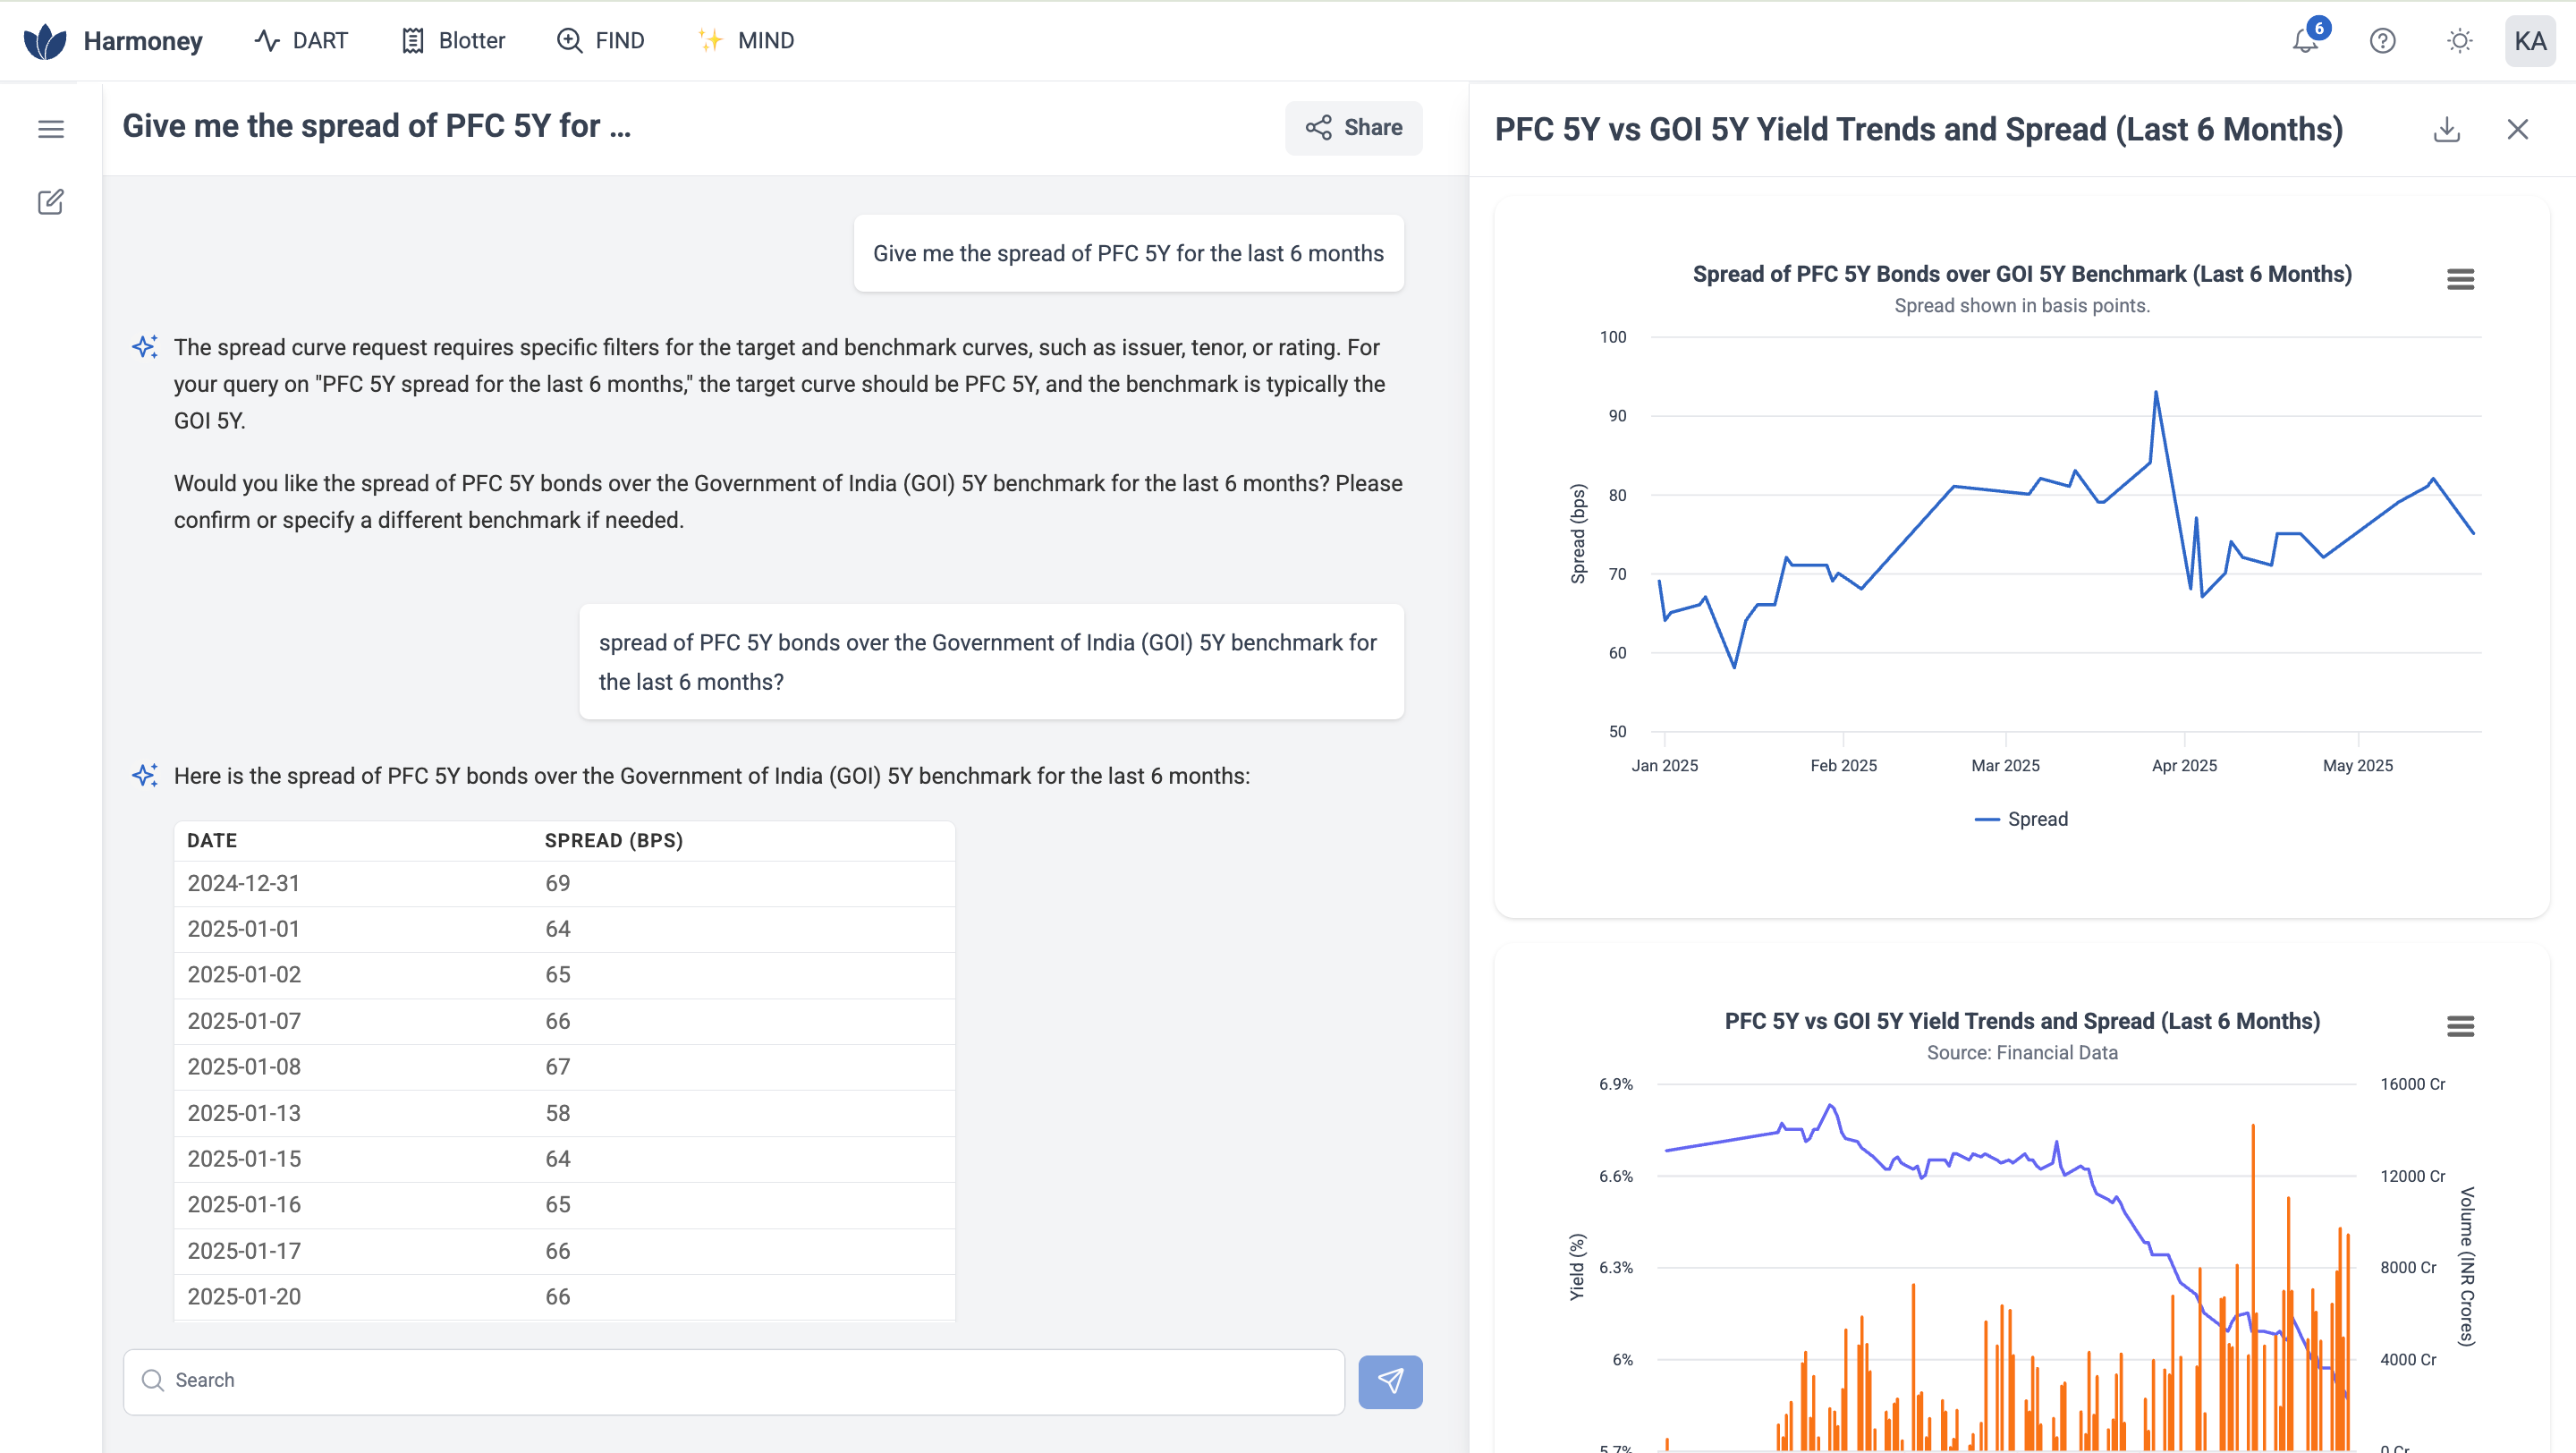Screen dimensions: 2576x1453
Task: Download the chart panel contents
Action: 2447,129
